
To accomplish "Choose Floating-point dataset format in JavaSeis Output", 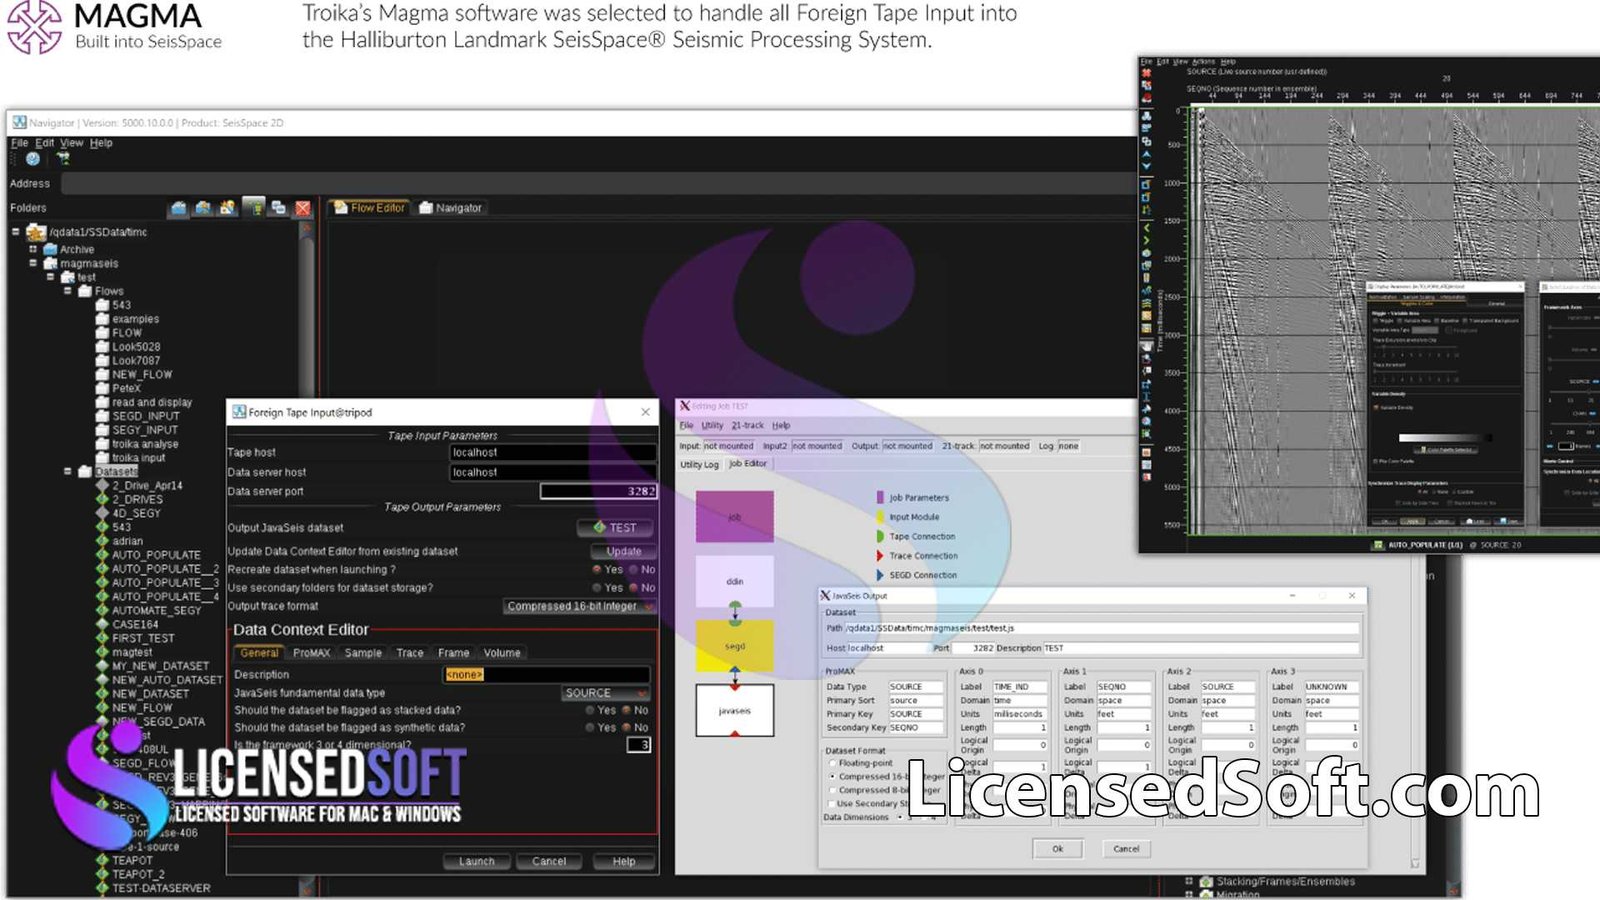I will pos(832,763).
